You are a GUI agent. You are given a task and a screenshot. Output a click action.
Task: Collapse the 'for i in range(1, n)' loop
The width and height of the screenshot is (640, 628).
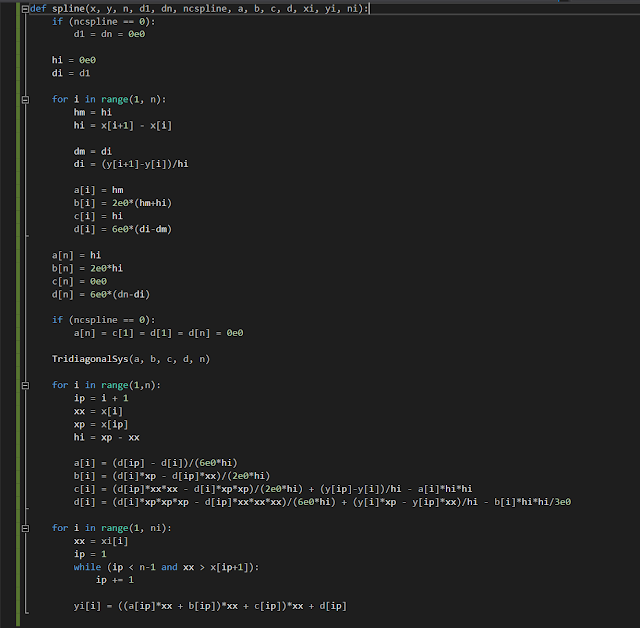[25, 100]
